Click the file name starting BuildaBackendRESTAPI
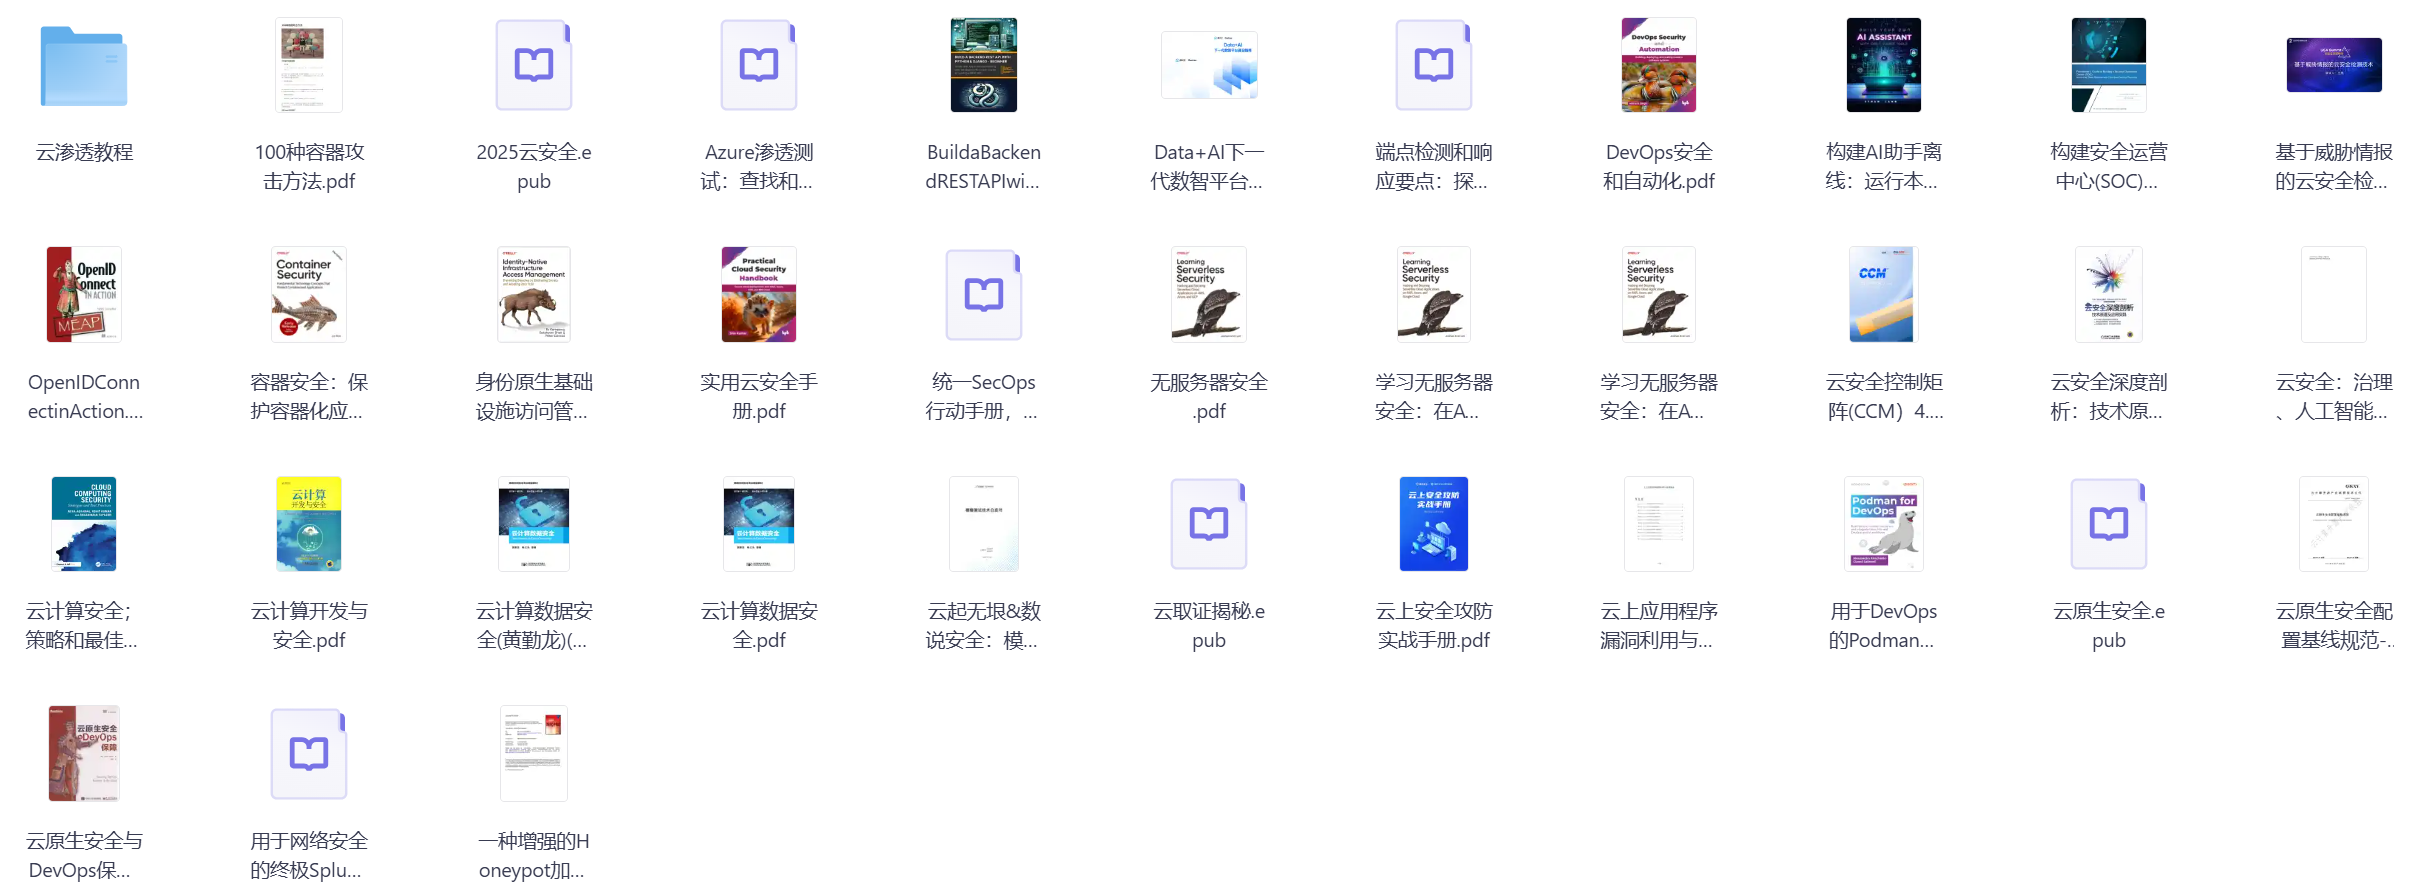The height and width of the screenshot is (896, 2416). tap(984, 167)
